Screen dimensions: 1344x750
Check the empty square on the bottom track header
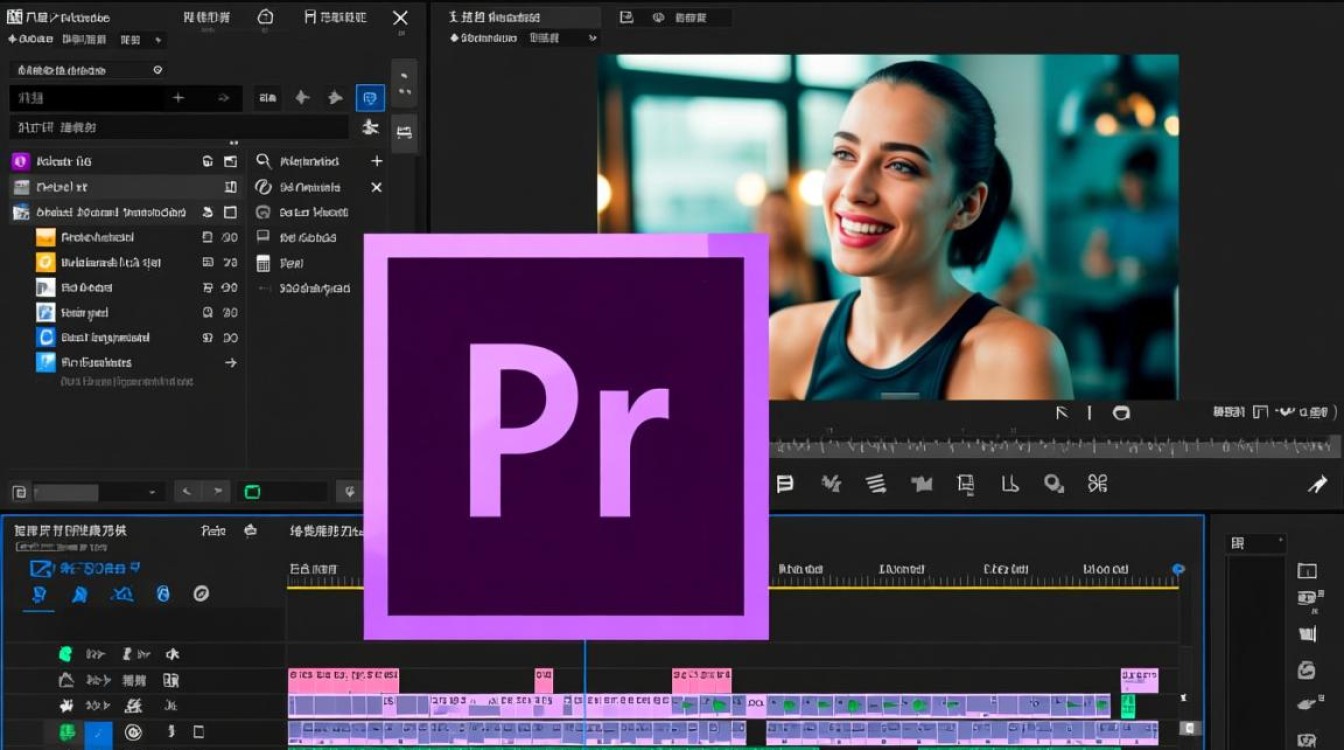pyautogui.click(x=199, y=732)
